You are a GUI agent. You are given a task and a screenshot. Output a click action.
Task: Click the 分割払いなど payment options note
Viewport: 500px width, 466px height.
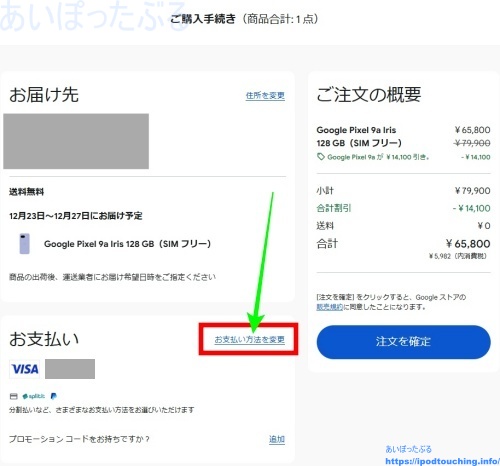(102, 410)
